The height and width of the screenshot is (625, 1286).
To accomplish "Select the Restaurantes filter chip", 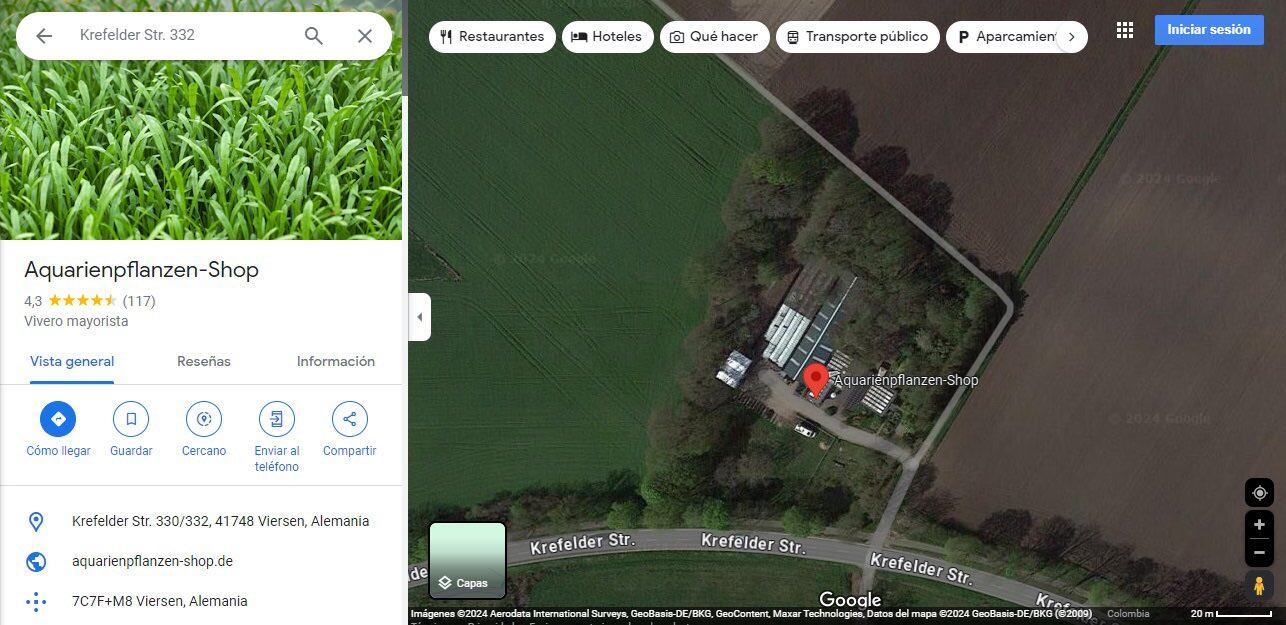I will click(x=492, y=37).
